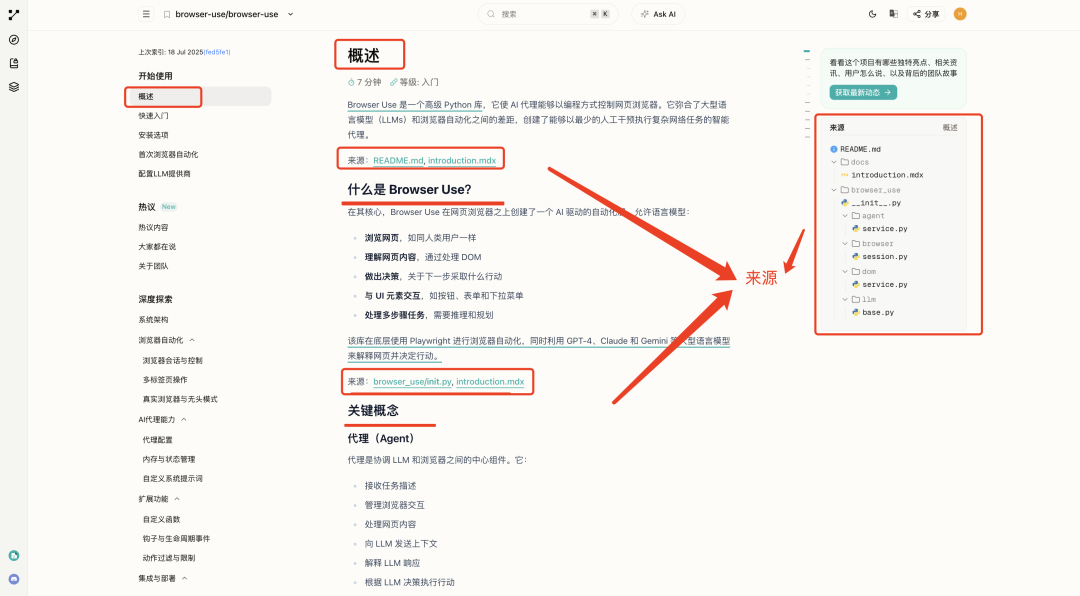This screenshot has height=596, width=1080.
Task: Open 自定义函数 page
Action: [161, 520]
